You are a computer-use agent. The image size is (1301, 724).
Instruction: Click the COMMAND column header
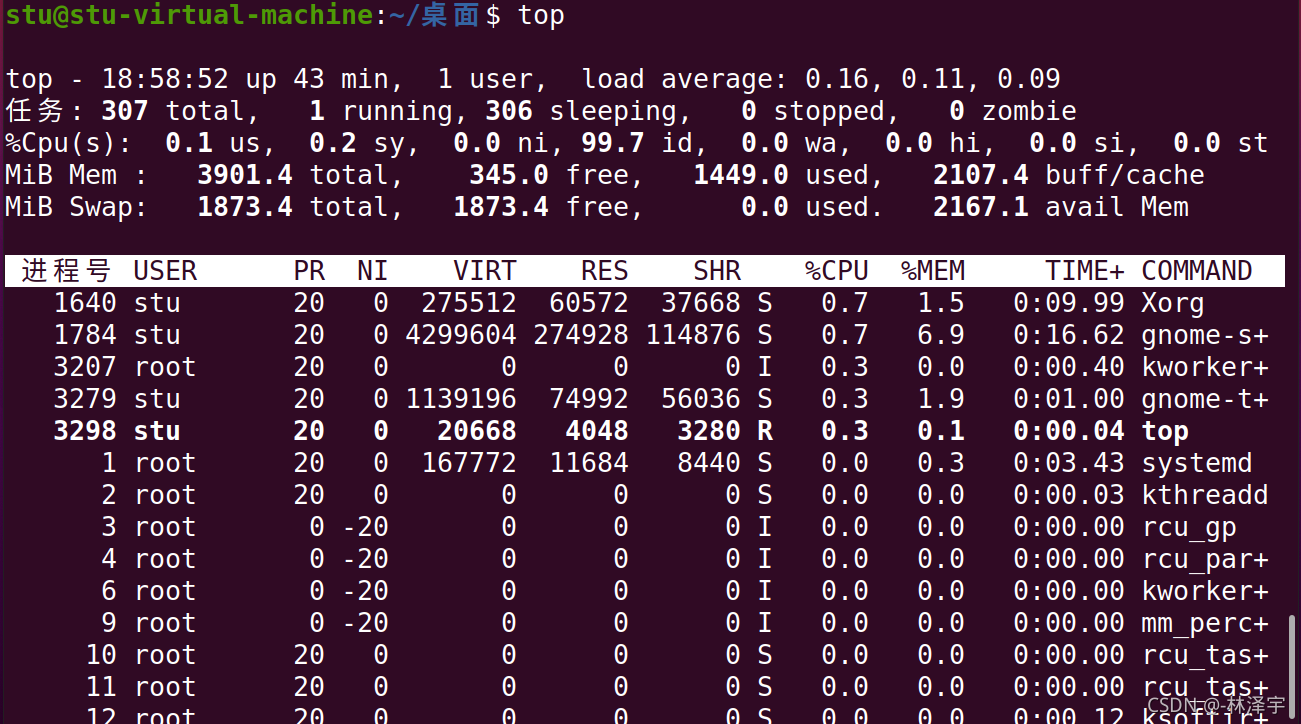(x=1197, y=271)
